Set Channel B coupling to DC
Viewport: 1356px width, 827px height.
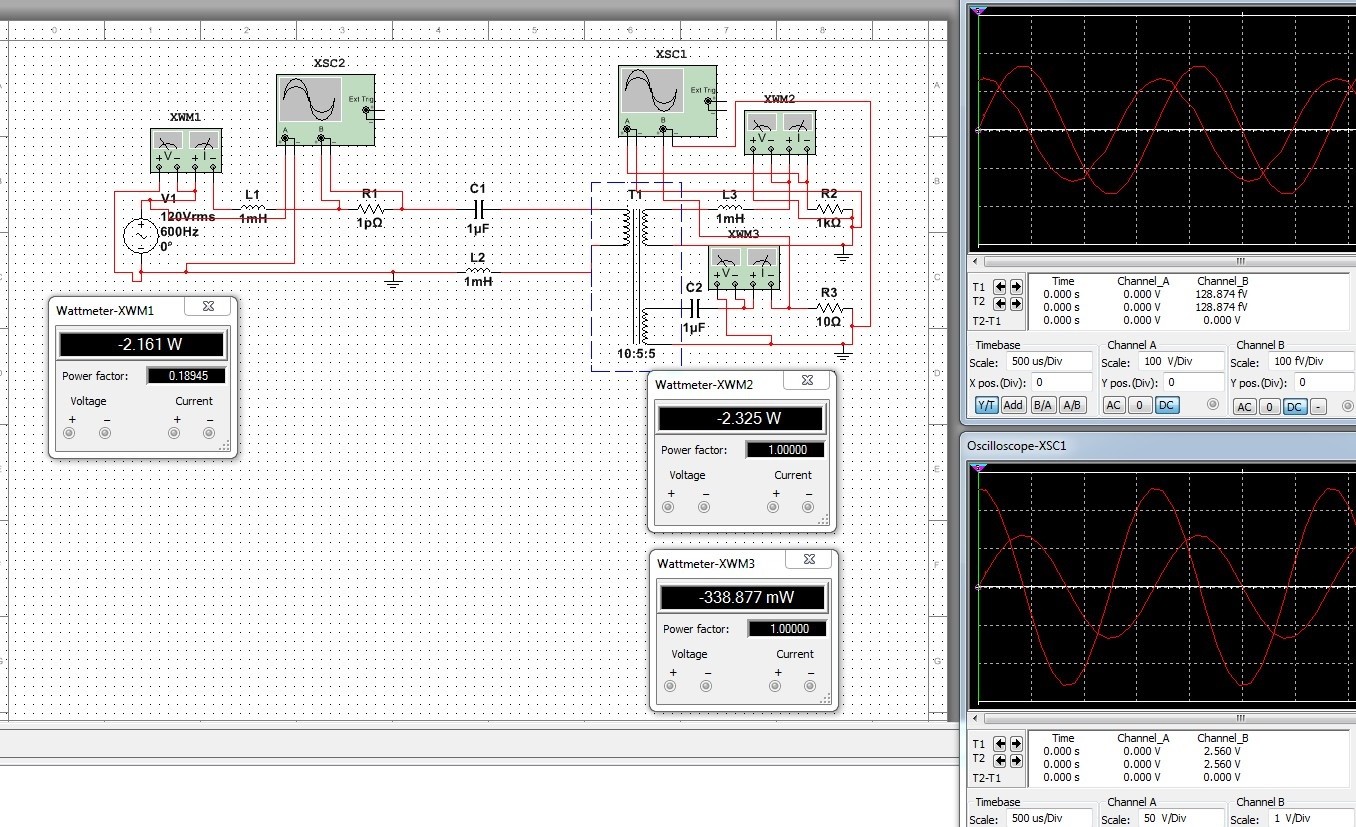(1294, 406)
